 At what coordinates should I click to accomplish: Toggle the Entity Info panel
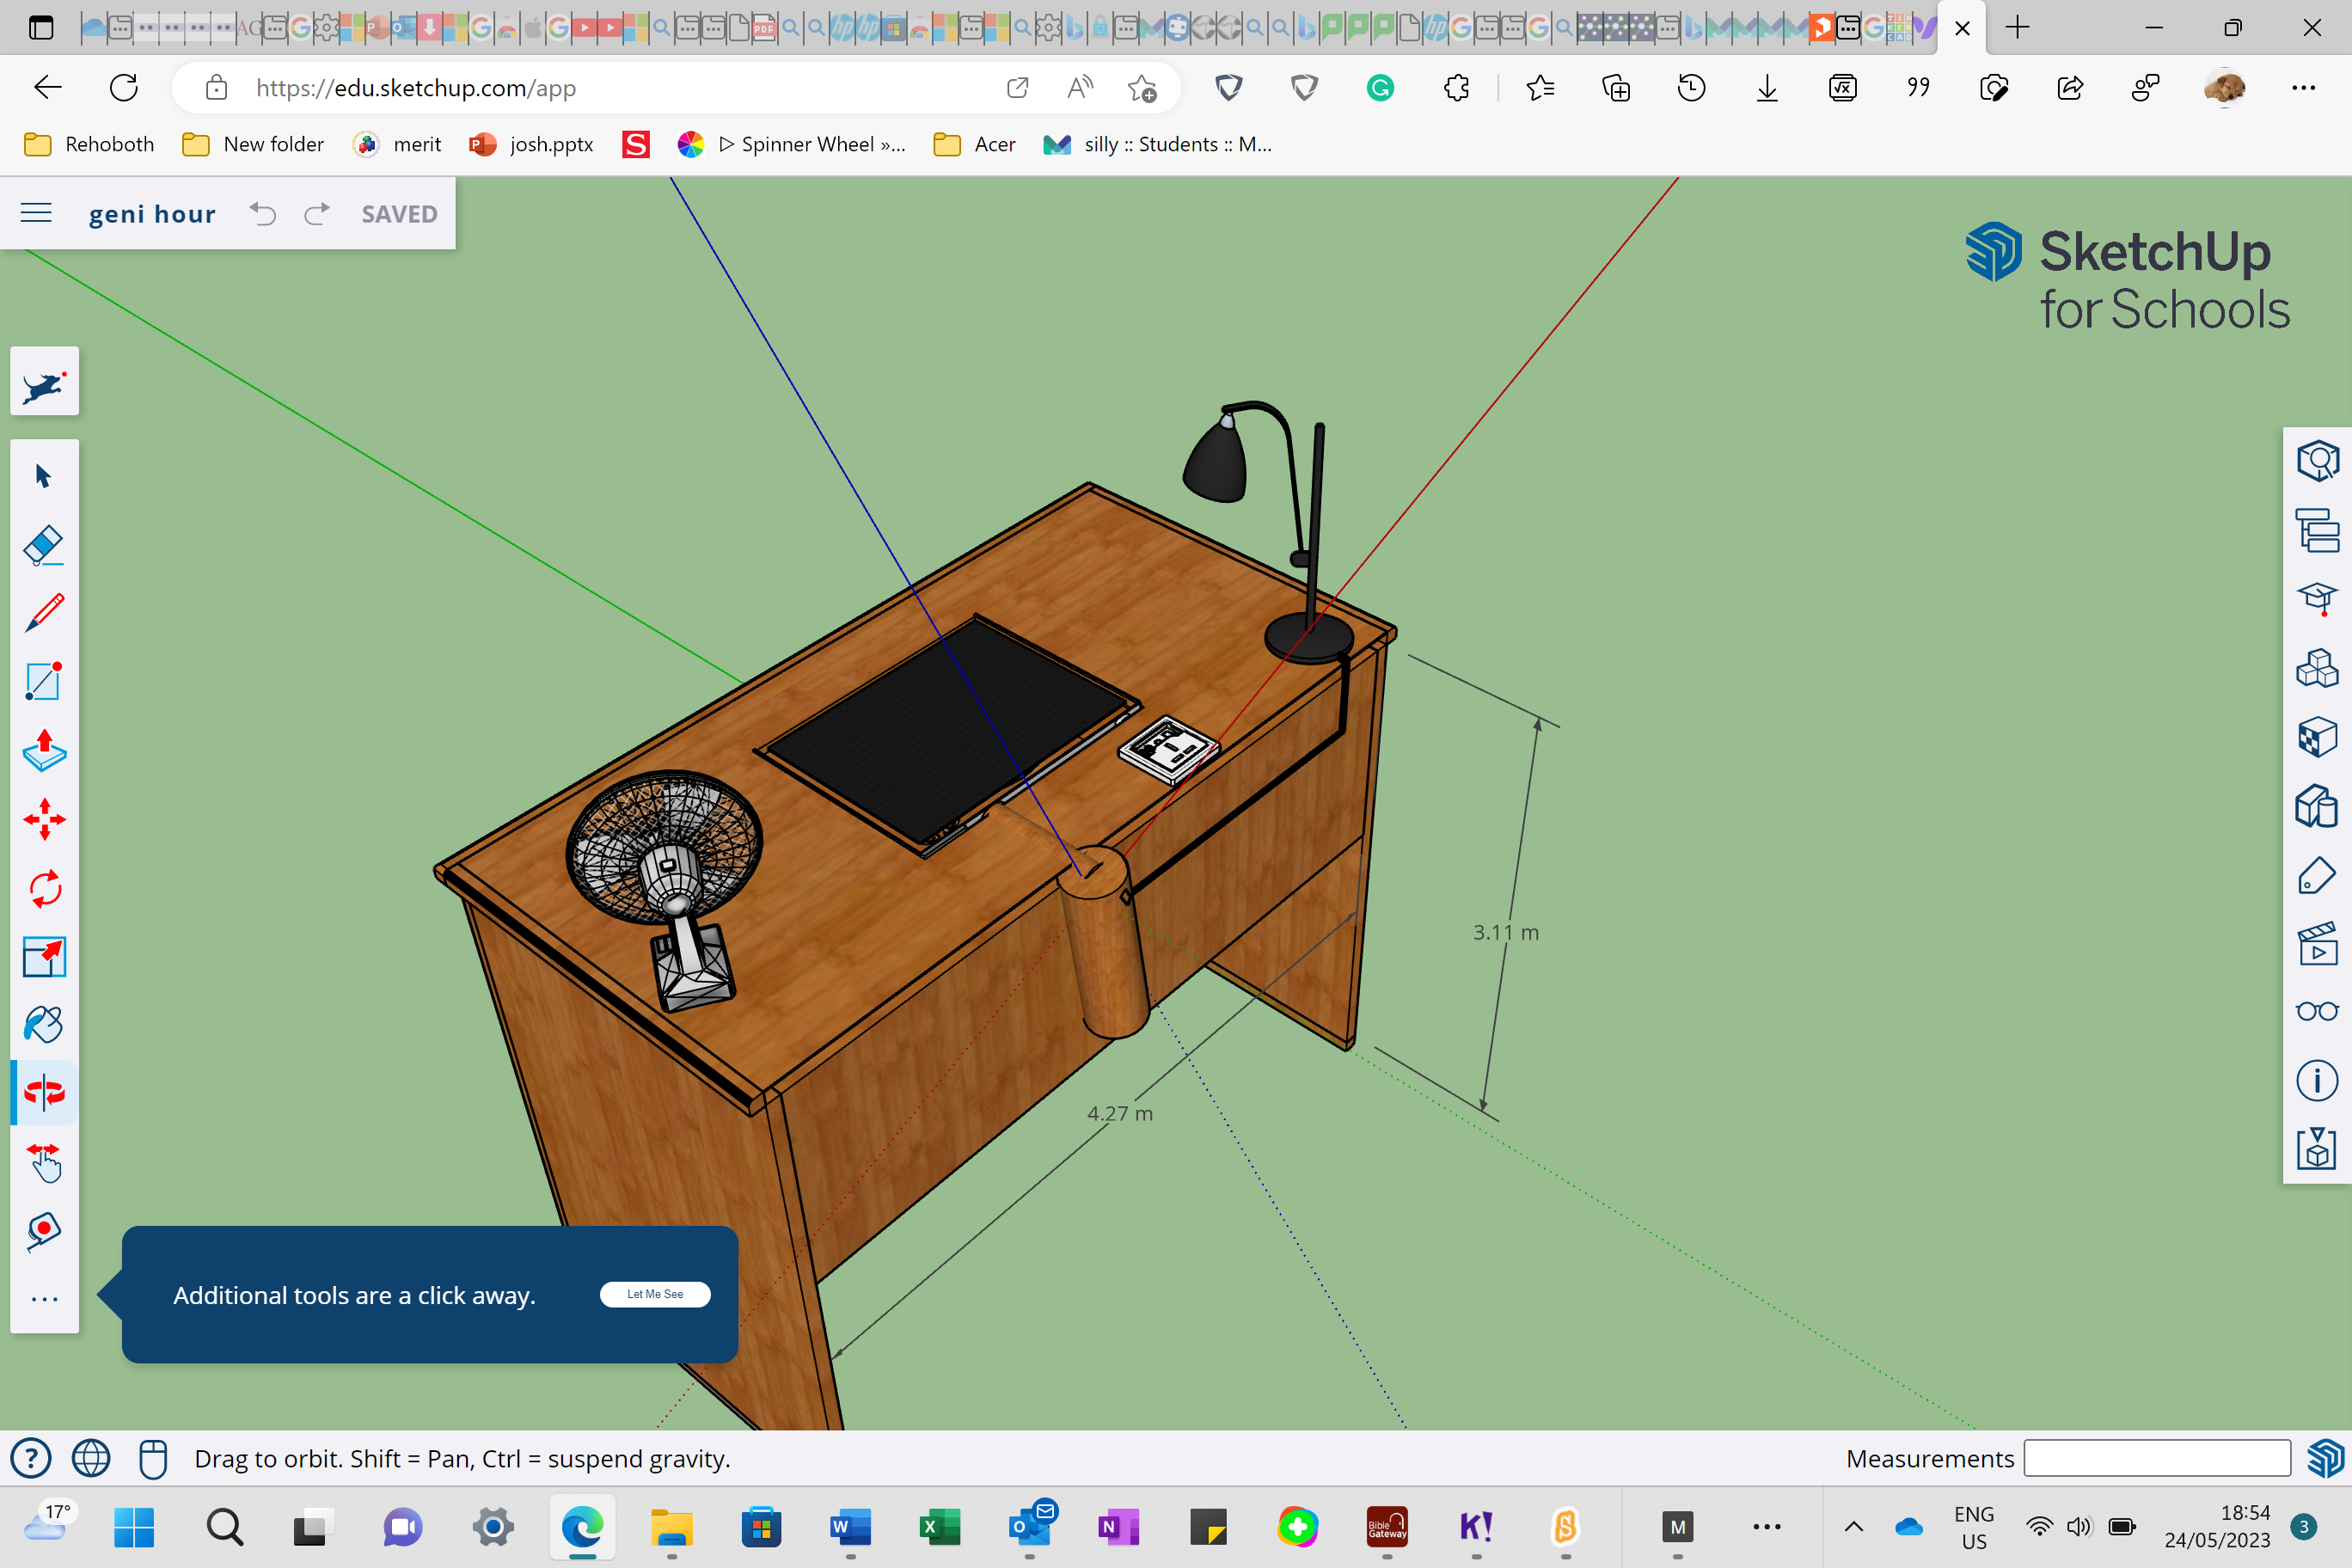(x=2318, y=1080)
